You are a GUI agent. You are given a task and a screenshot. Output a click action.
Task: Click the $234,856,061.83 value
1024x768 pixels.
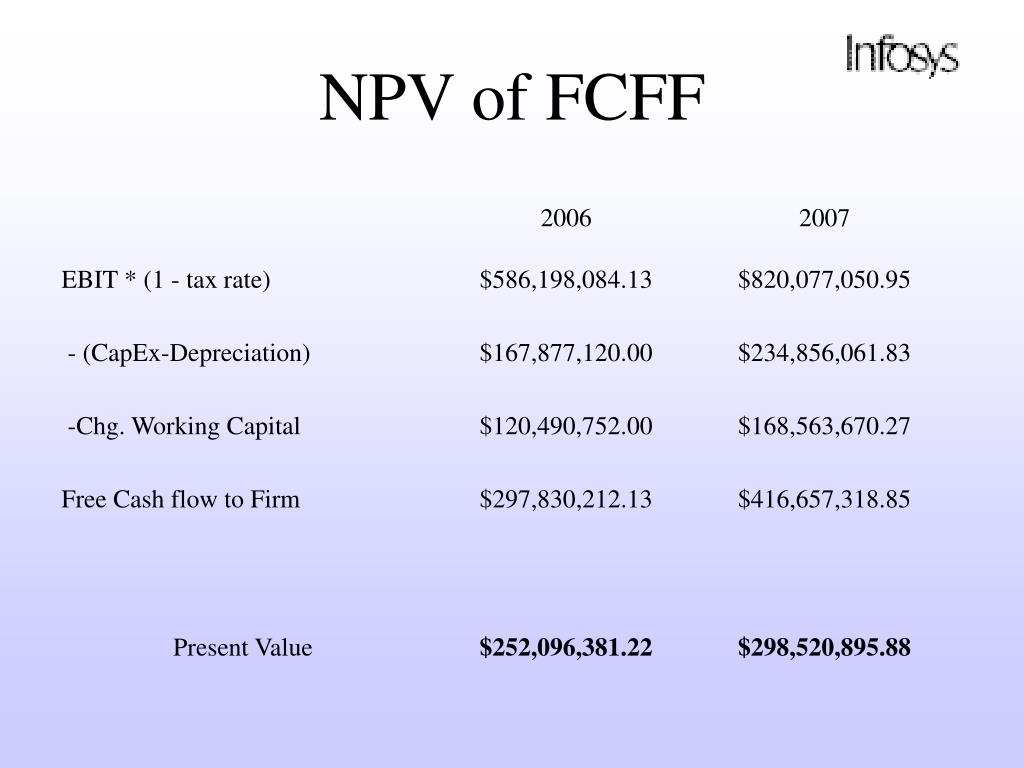tap(824, 353)
